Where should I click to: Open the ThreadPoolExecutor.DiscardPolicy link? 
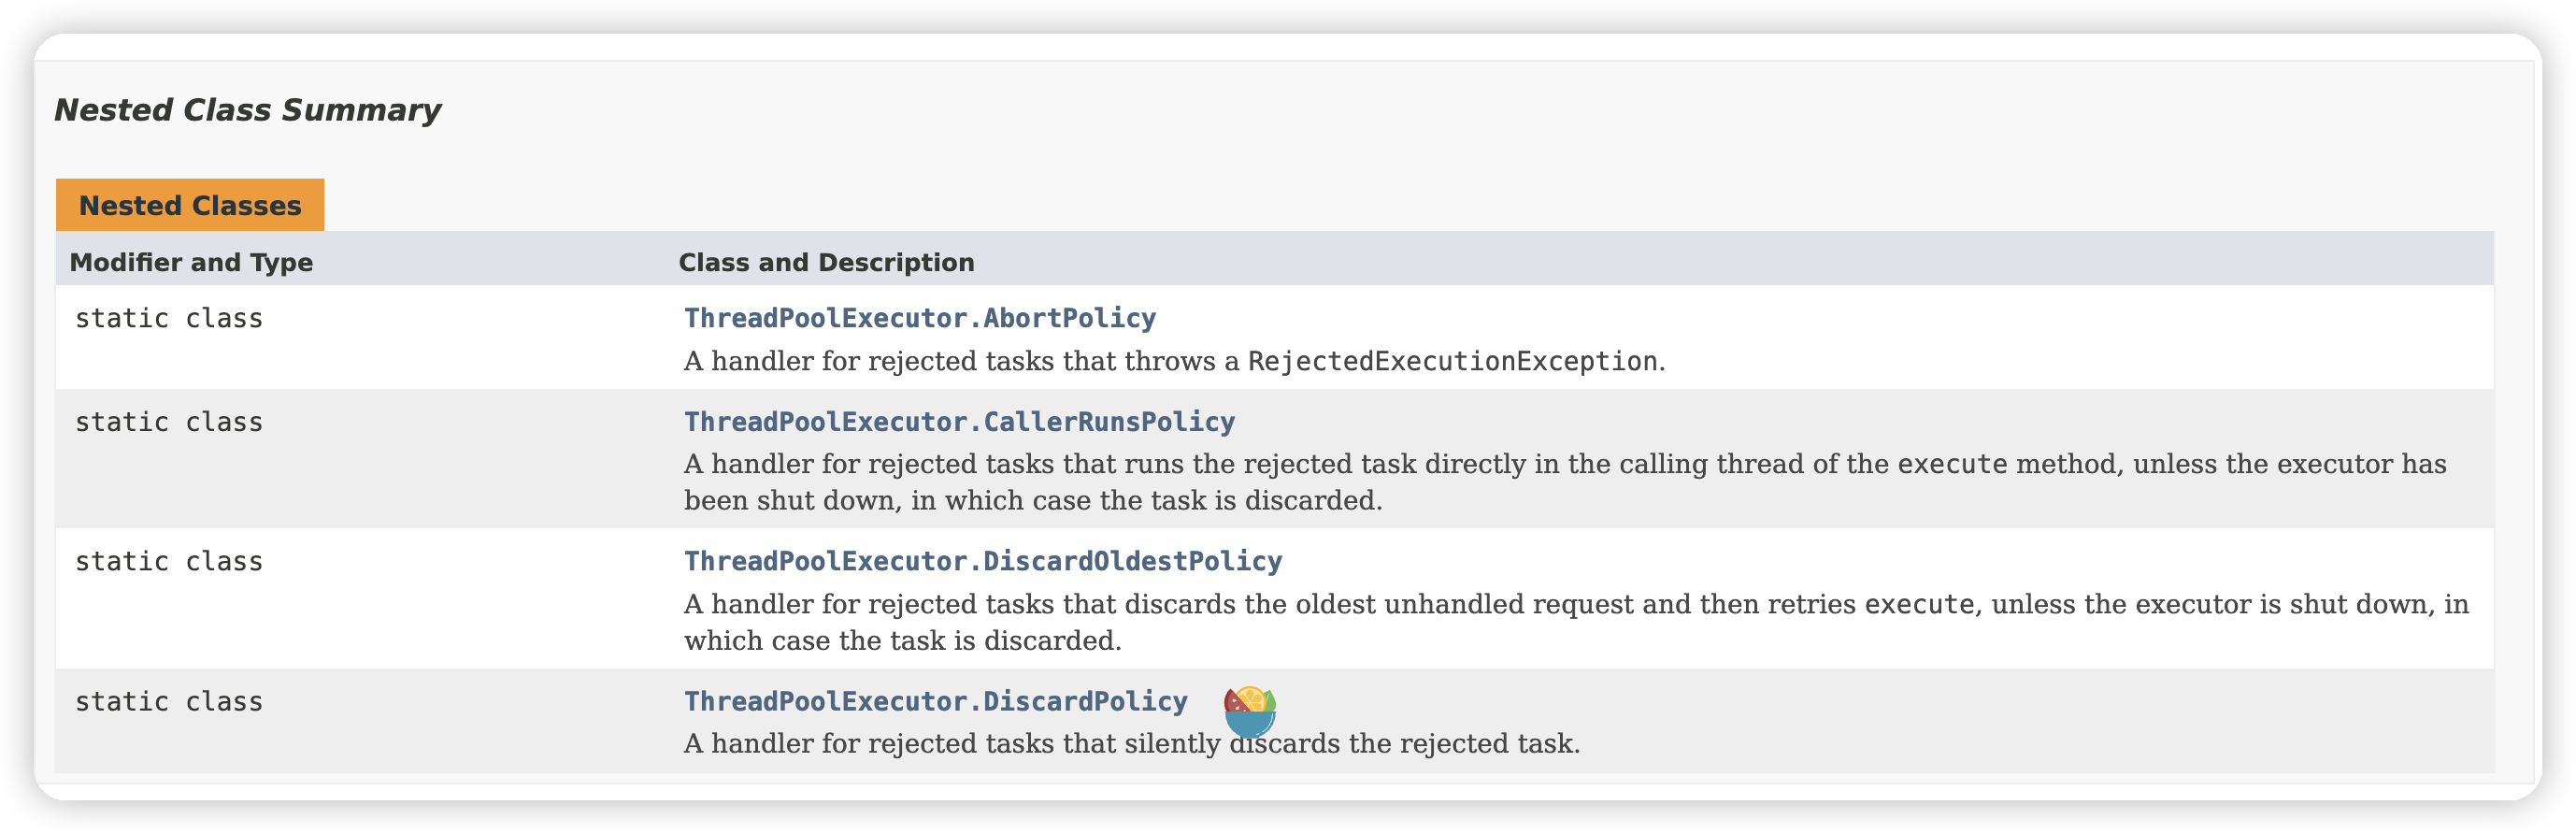[935, 701]
